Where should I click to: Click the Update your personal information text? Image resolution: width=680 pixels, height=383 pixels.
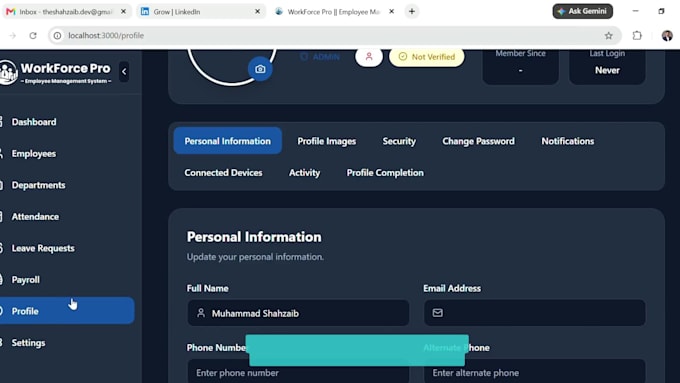point(255,257)
